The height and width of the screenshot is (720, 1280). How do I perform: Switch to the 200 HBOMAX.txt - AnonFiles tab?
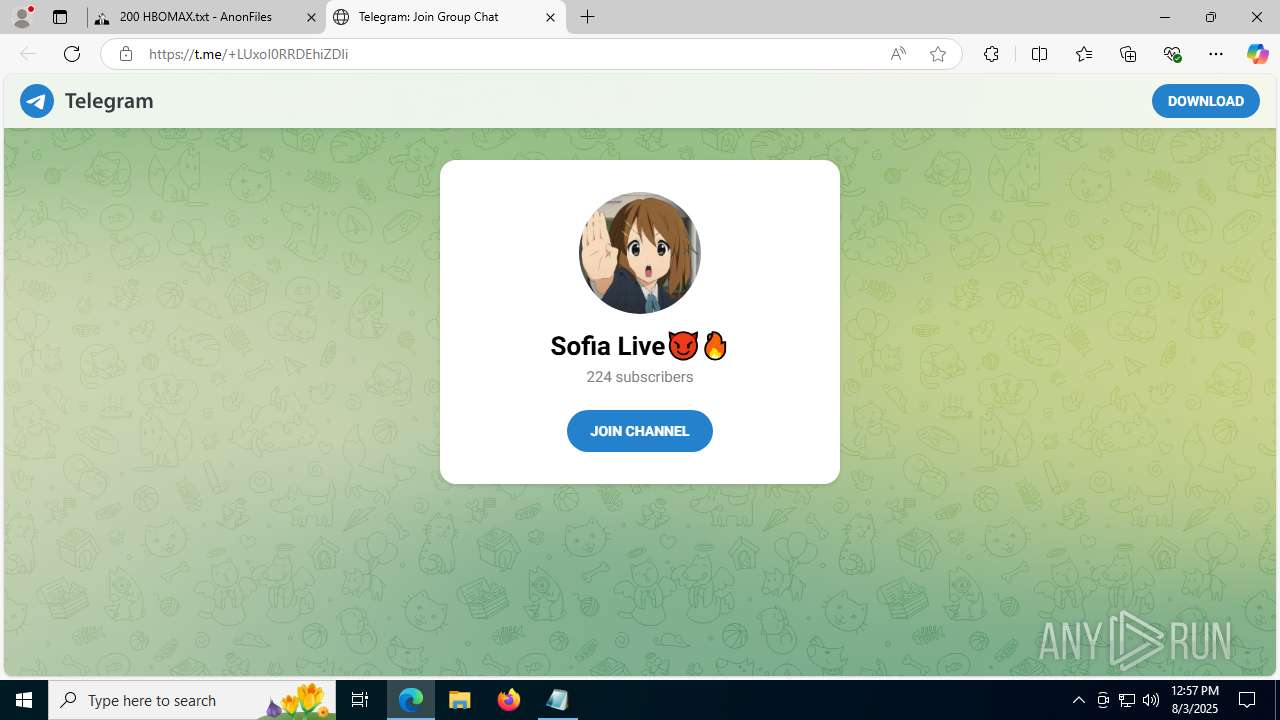pyautogui.click(x=205, y=17)
